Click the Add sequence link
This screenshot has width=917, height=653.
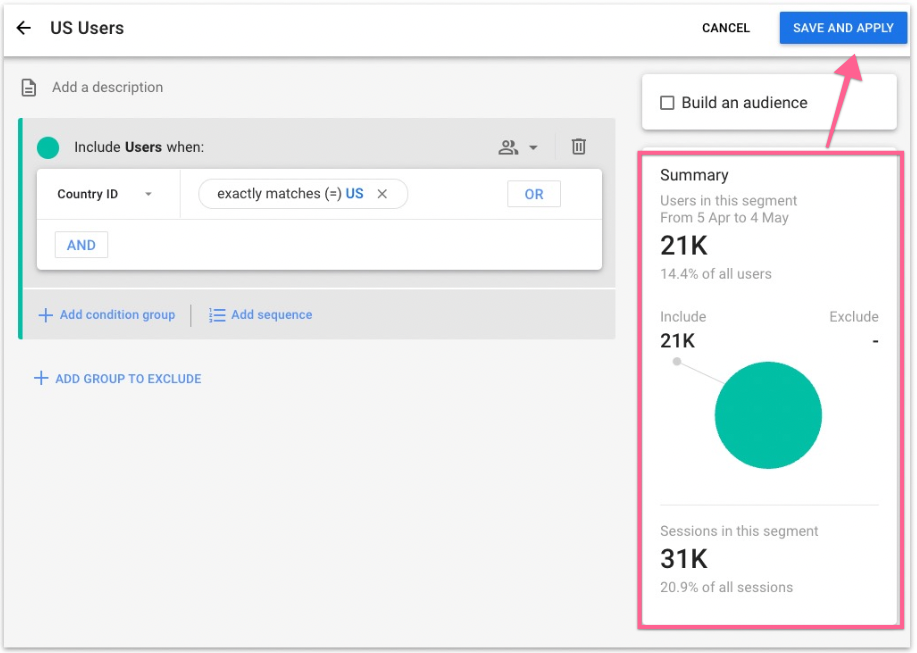point(271,315)
